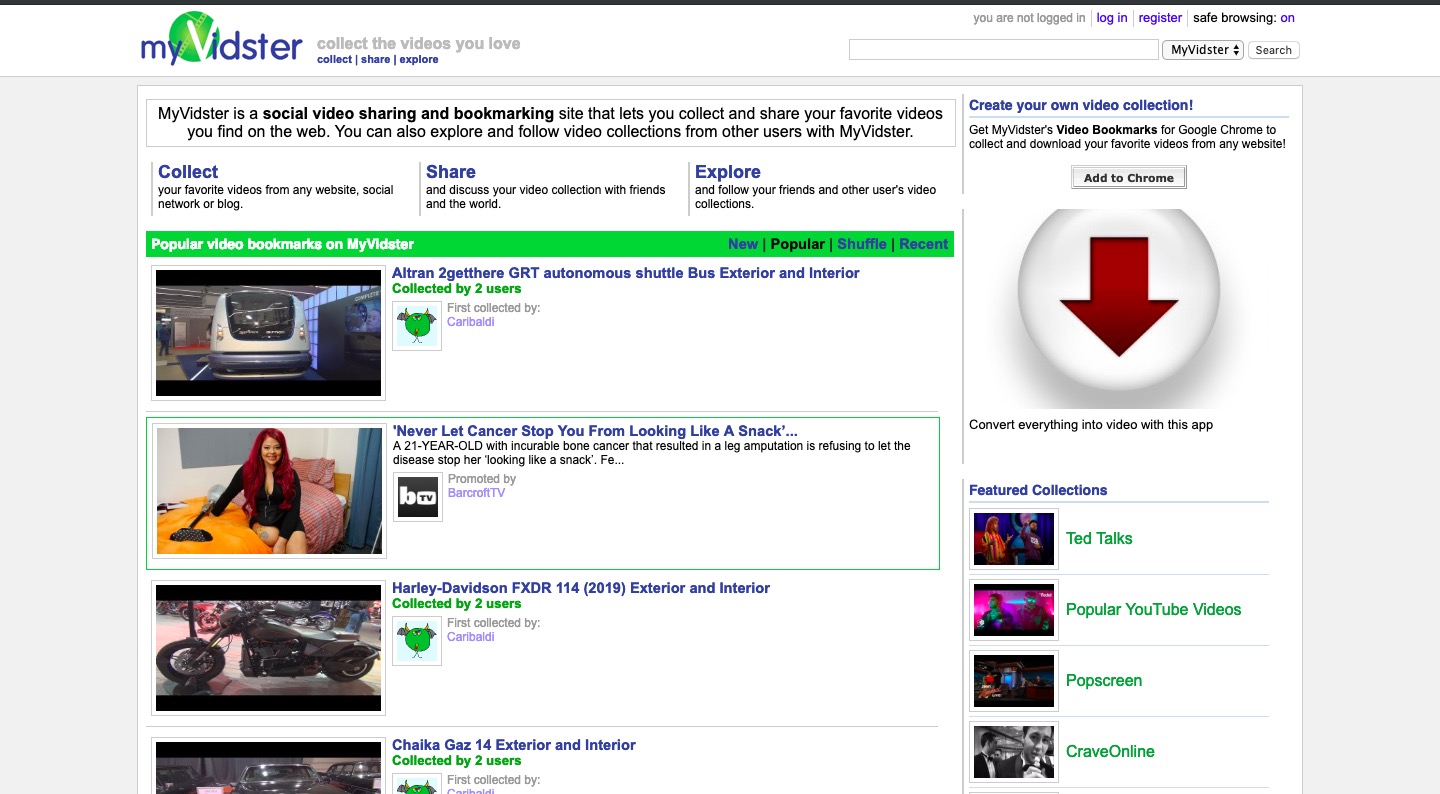This screenshot has height=794, width=1440.
Task: Click 'Collected by 2 users' under Chaika Gaz
Action: click(x=457, y=761)
